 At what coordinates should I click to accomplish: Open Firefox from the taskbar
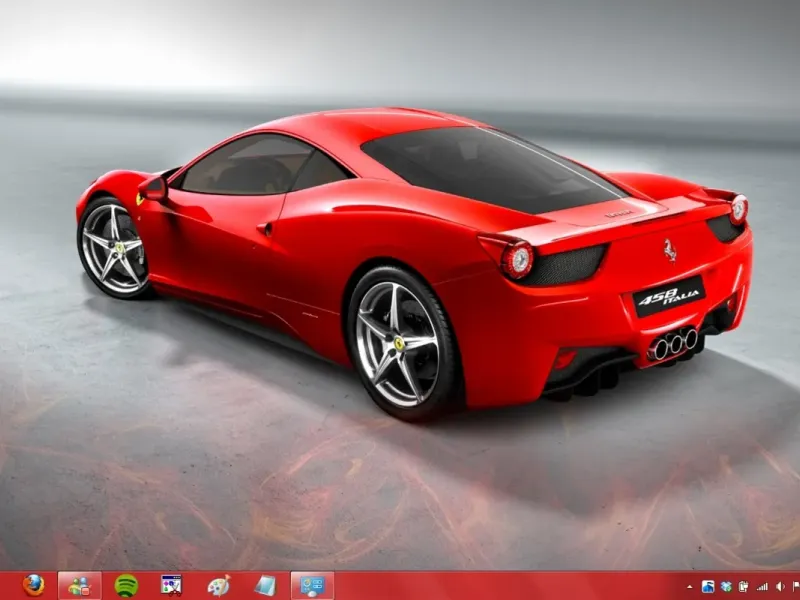click(34, 585)
